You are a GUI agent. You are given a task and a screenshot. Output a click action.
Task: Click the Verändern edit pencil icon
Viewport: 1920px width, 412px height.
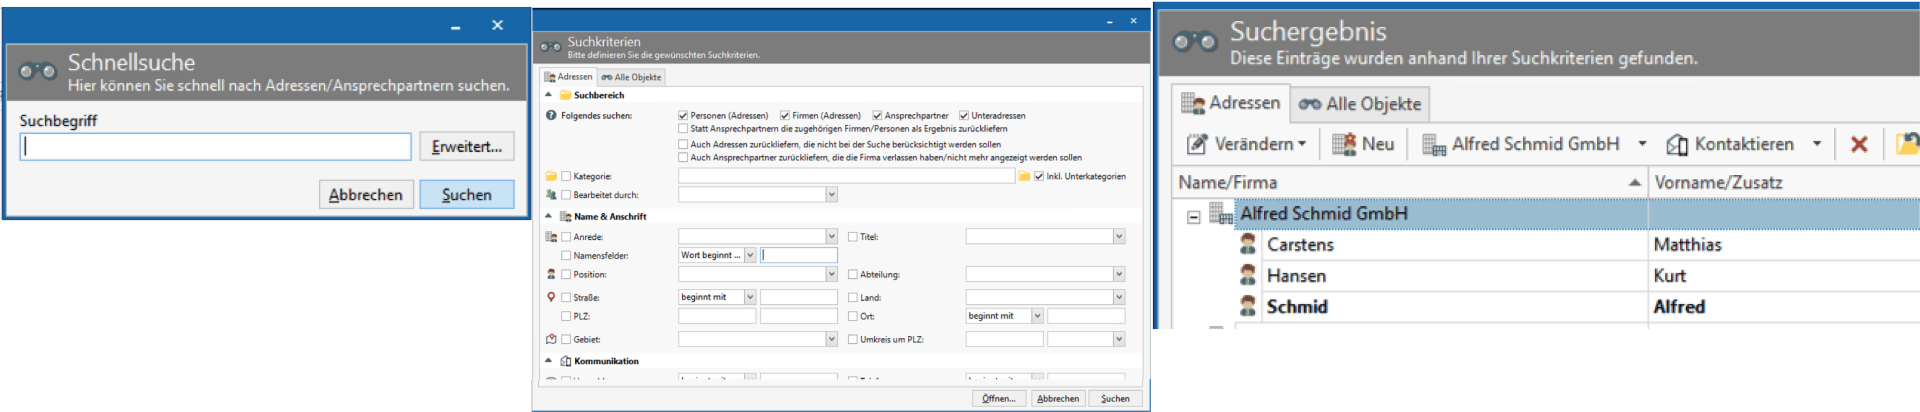pyautogui.click(x=1196, y=145)
